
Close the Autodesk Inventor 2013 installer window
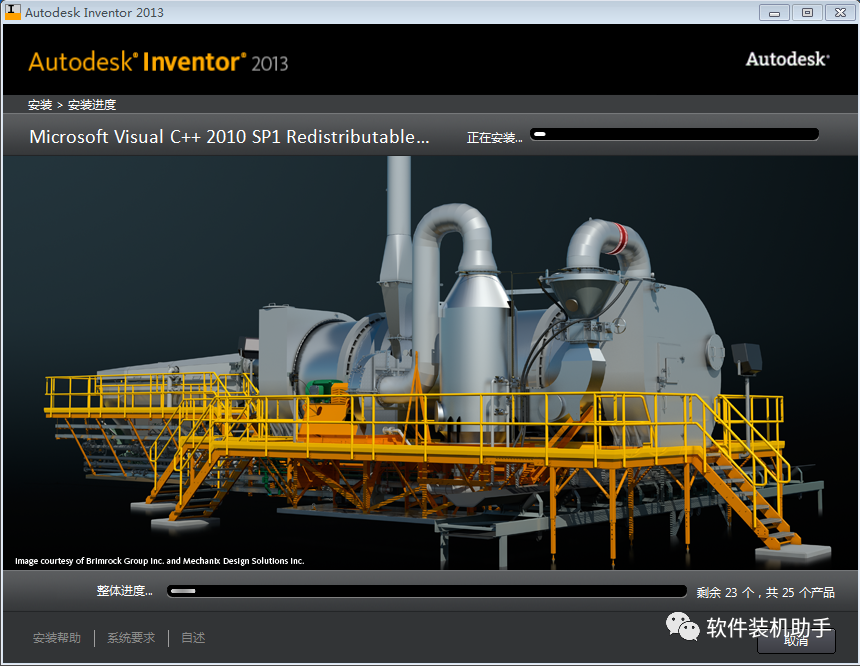point(840,13)
